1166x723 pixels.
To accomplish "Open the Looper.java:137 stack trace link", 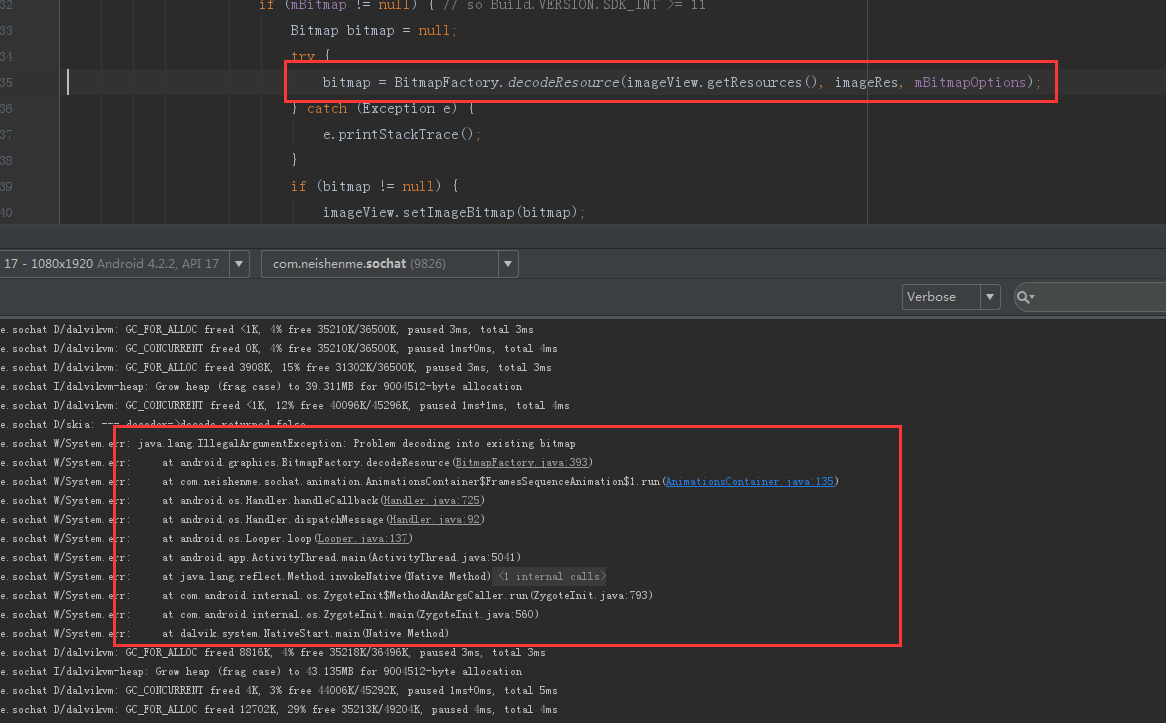I will point(363,539).
